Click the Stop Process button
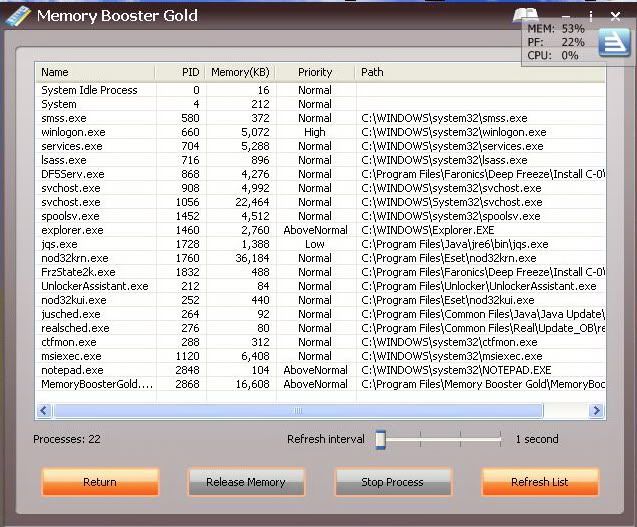 (392, 482)
